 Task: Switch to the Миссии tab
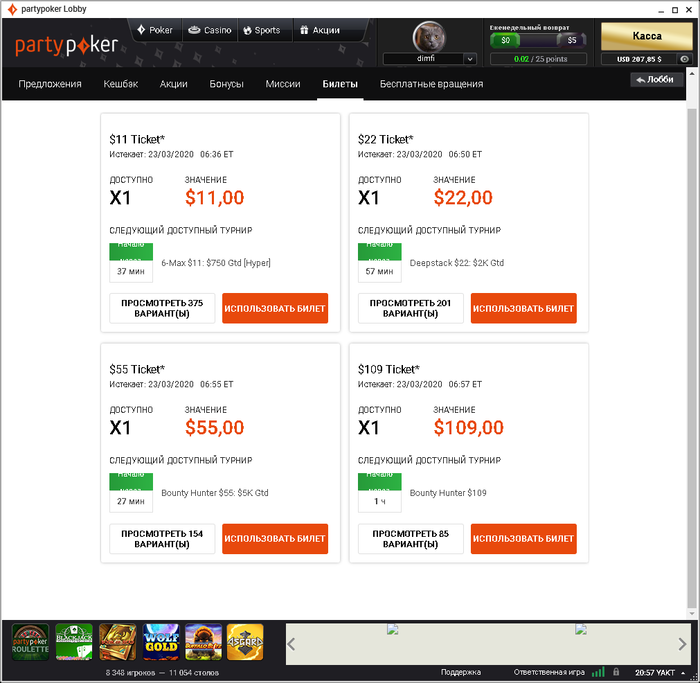click(283, 84)
